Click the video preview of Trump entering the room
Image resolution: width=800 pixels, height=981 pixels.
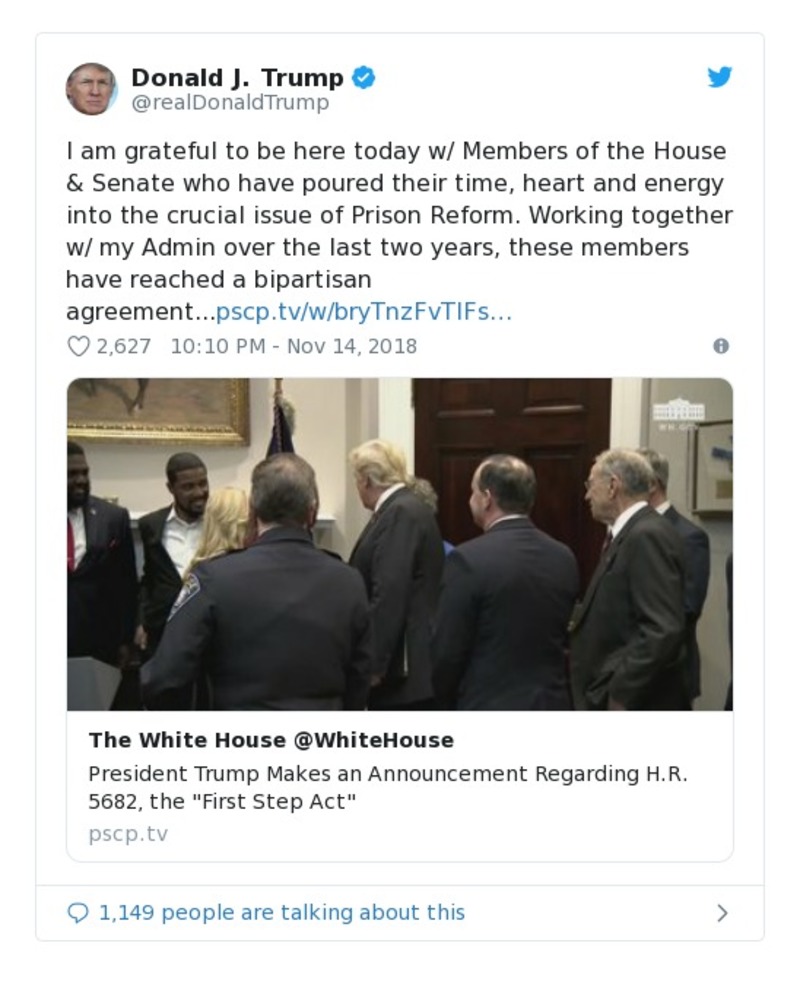pyautogui.click(x=400, y=545)
